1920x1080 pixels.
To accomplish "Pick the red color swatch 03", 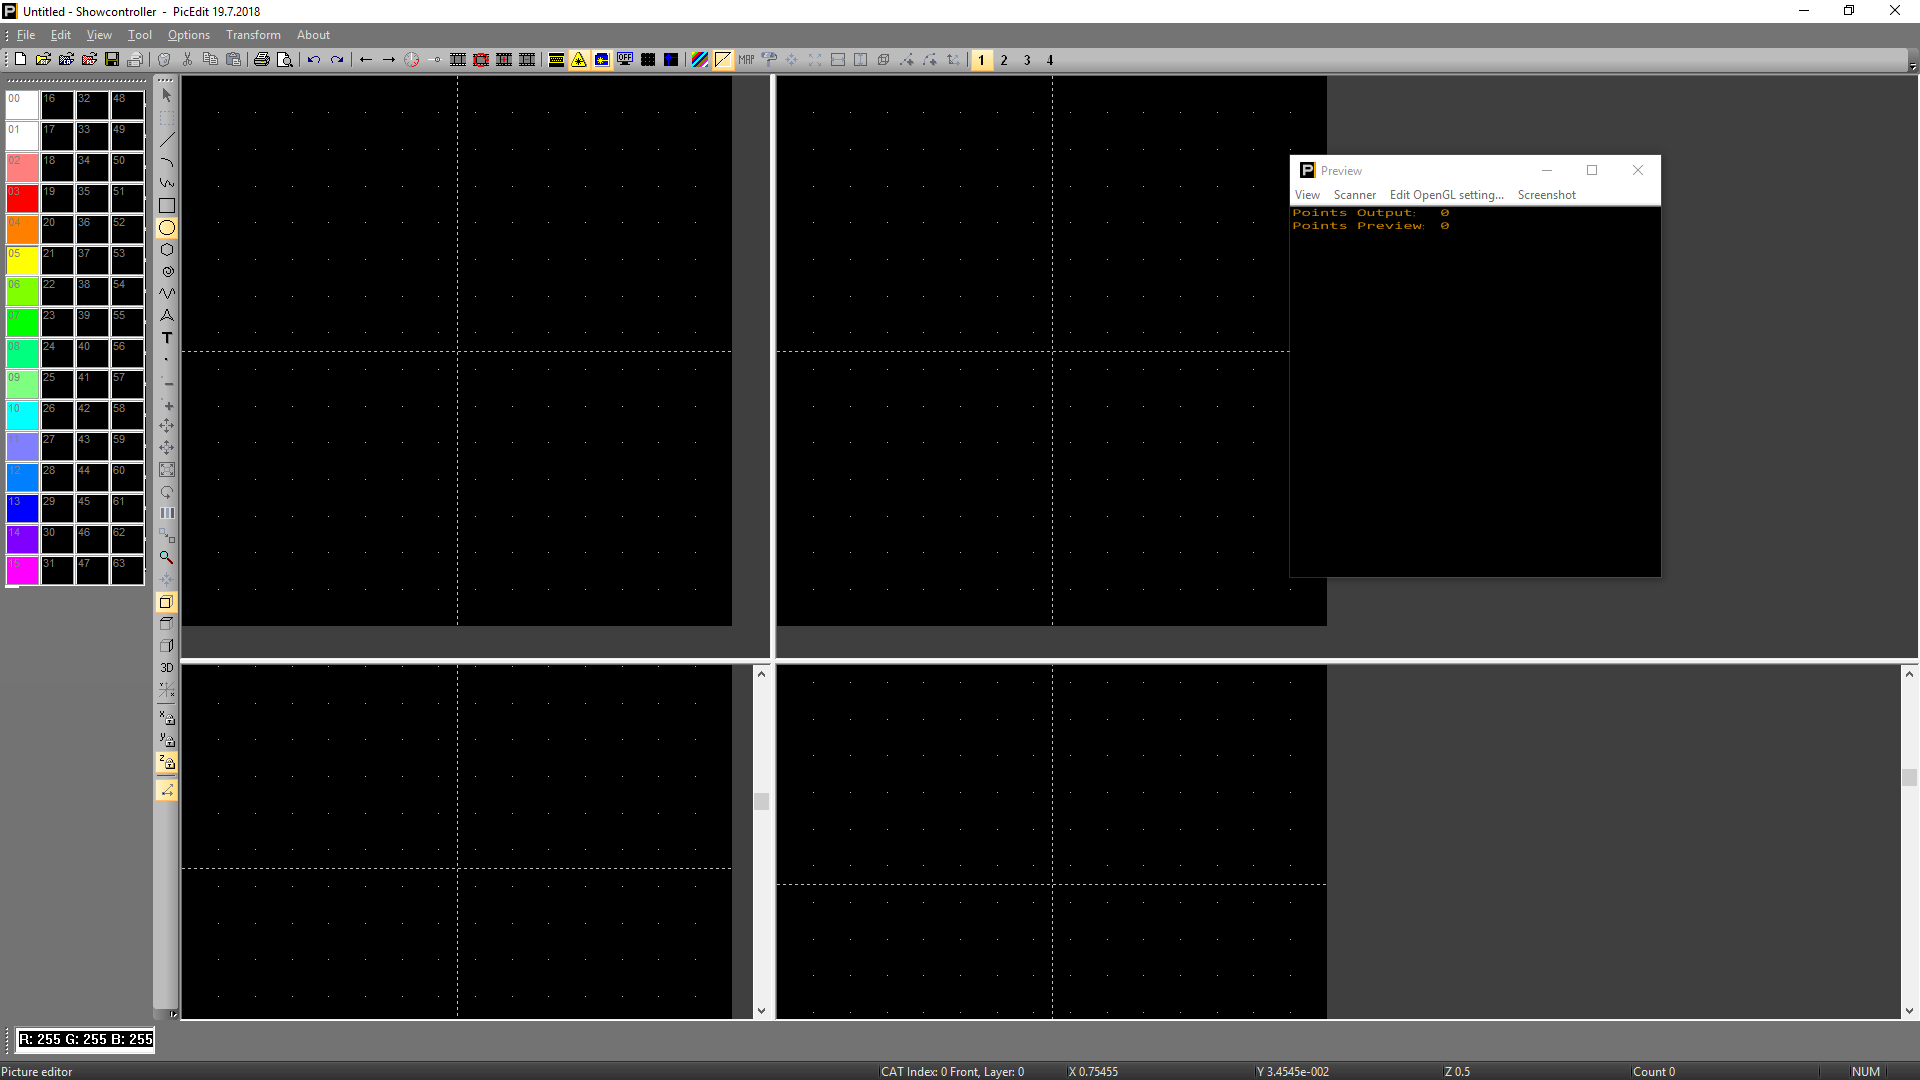I will (x=22, y=198).
